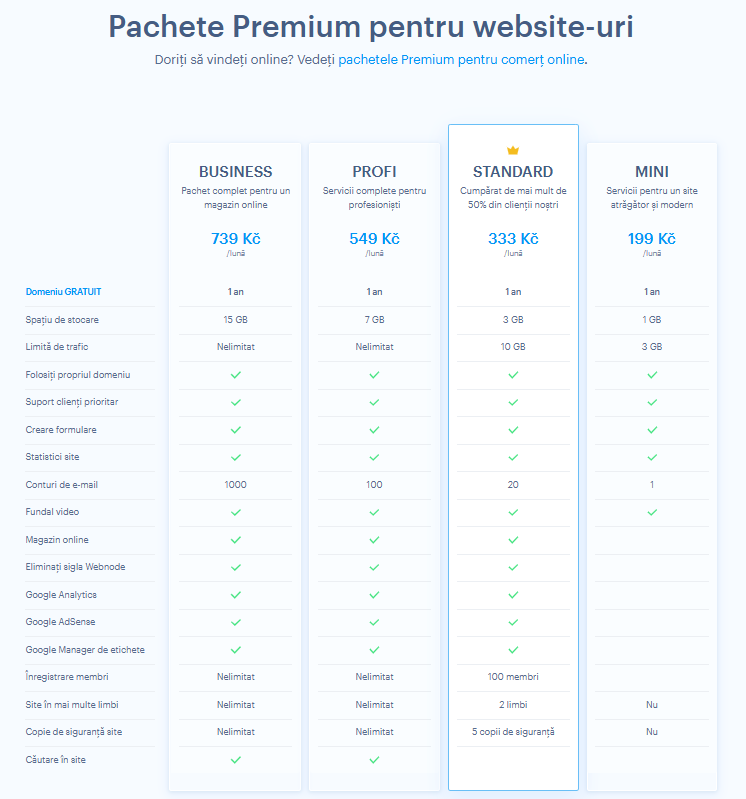Click the BUSINESS checkmark for Căutare în site

pyautogui.click(x=235, y=760)
